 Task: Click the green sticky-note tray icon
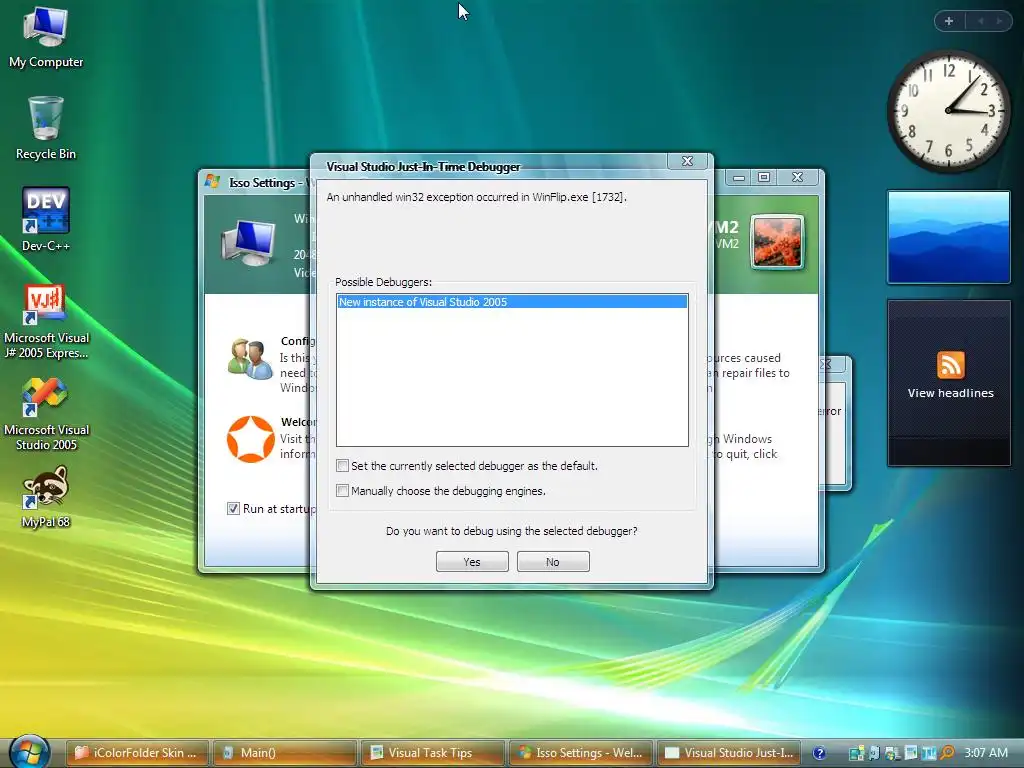tap(856, 753)
